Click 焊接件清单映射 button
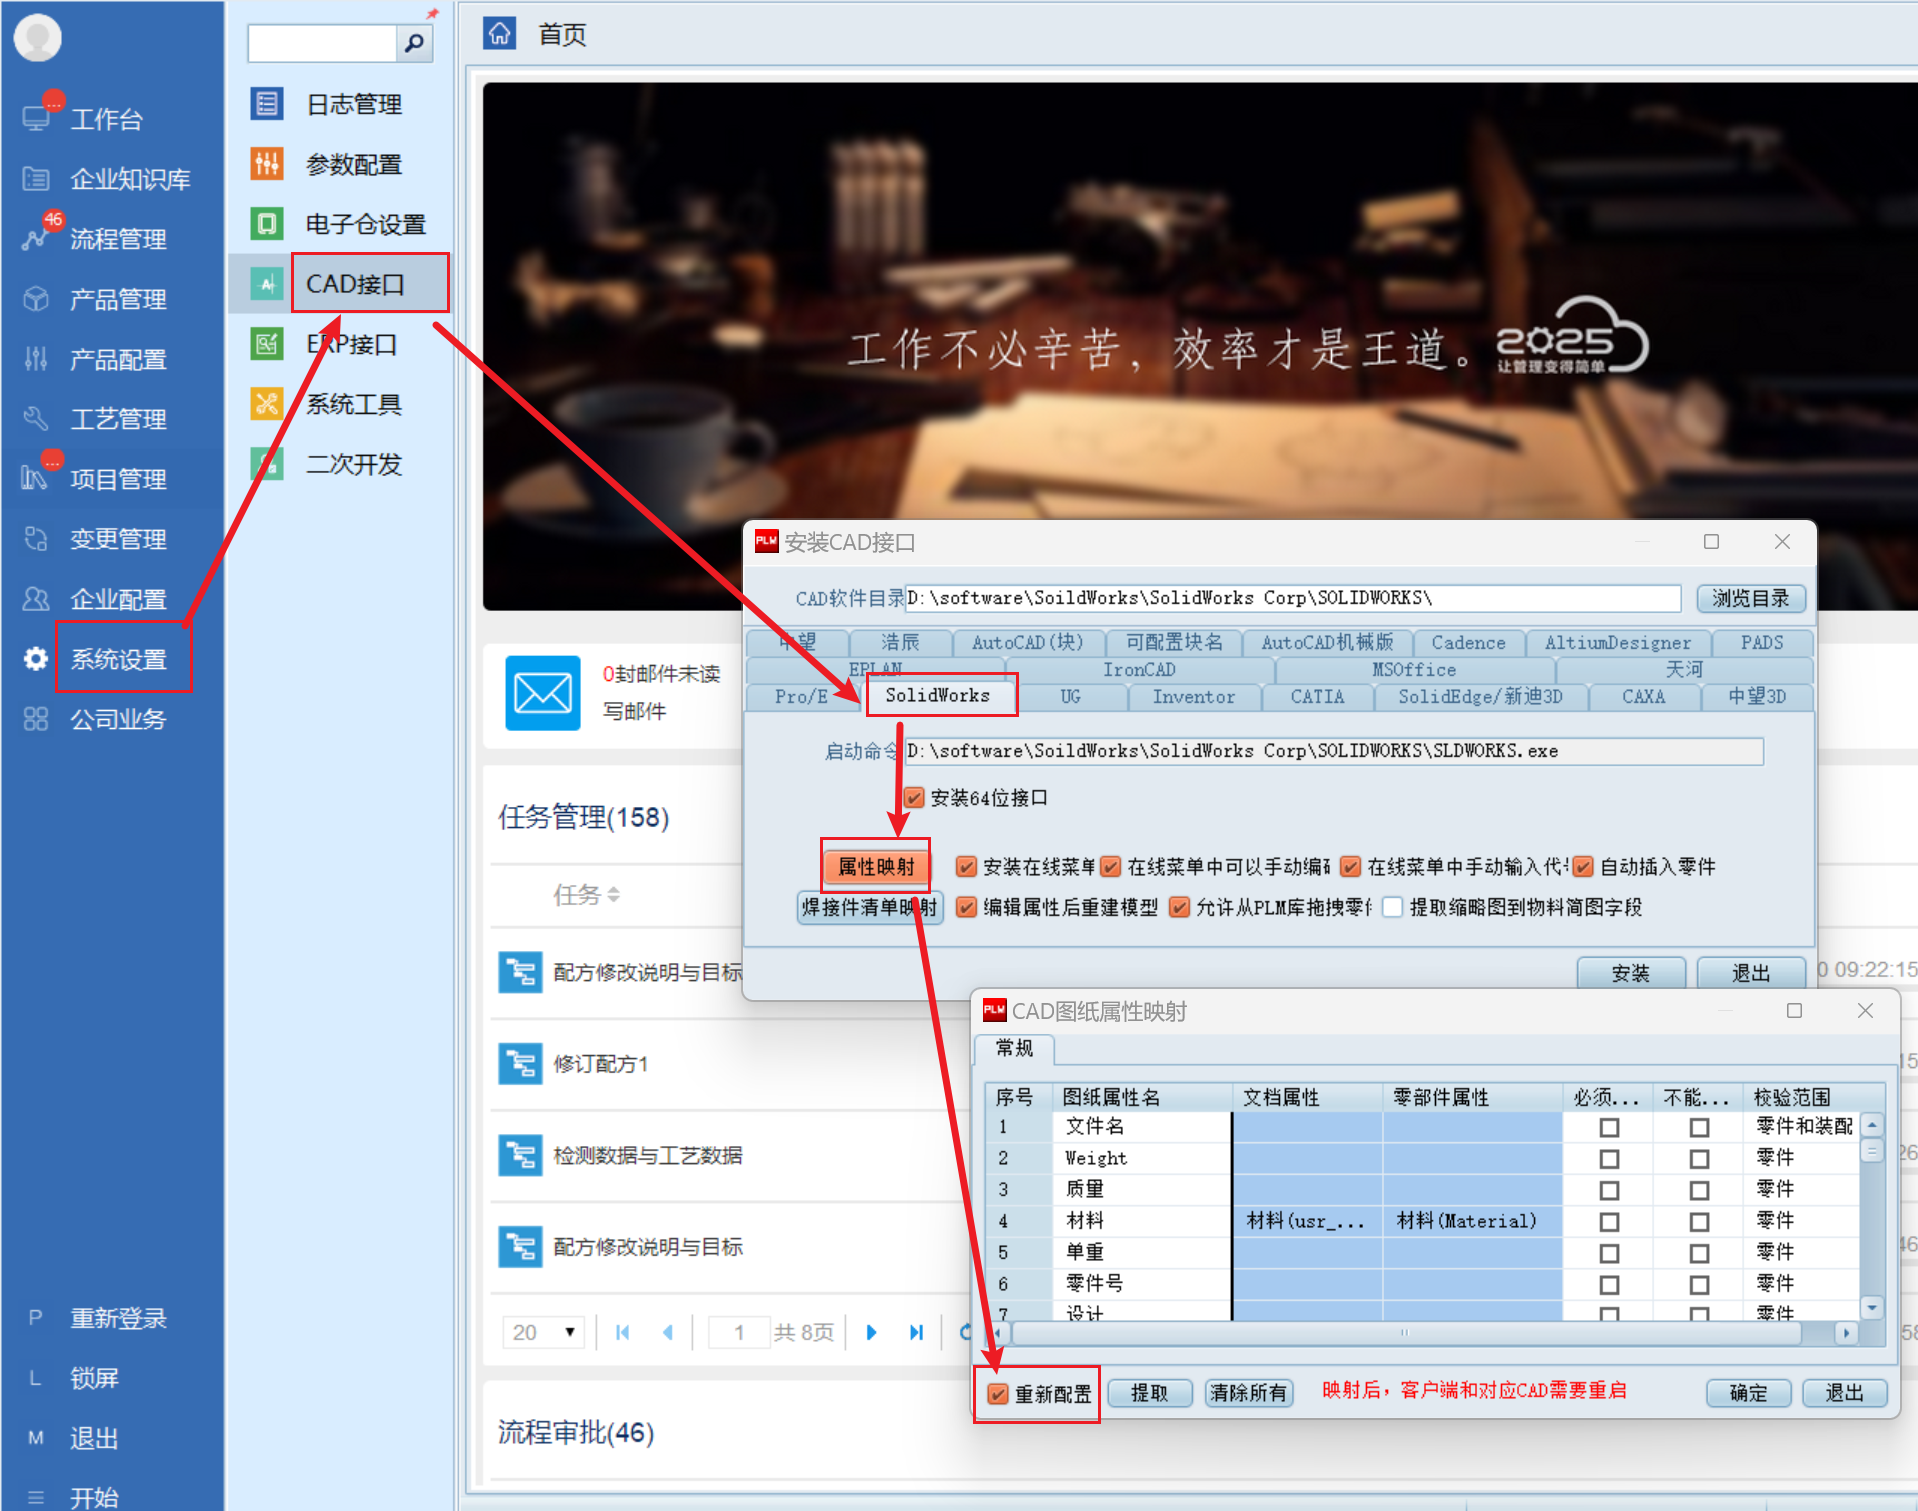 pyautogui.click(x=870, y=907)
